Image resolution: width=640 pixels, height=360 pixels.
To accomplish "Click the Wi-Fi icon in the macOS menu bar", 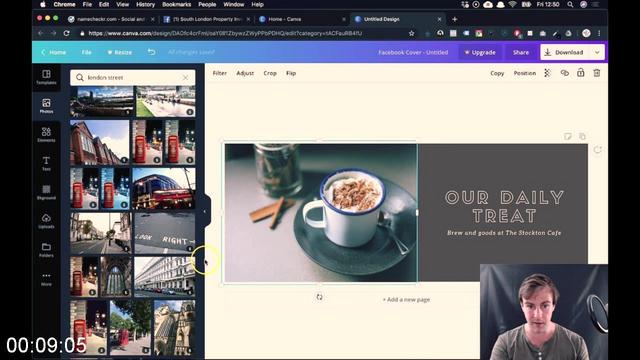I will pyautogui.click(x=513, y=4).
